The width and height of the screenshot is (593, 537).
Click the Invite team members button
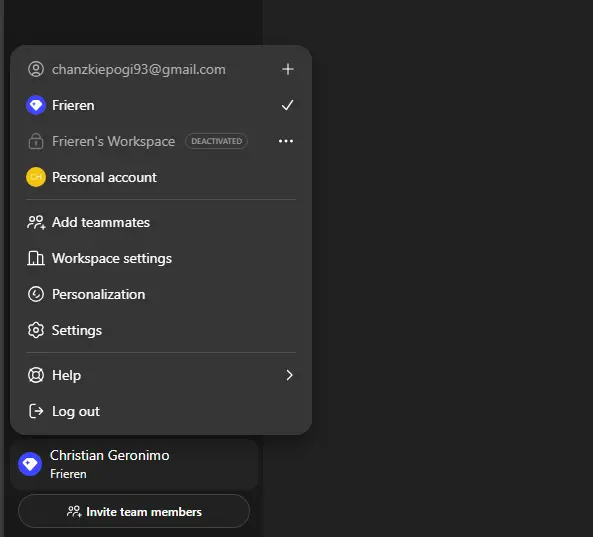[x=134, y=511]
